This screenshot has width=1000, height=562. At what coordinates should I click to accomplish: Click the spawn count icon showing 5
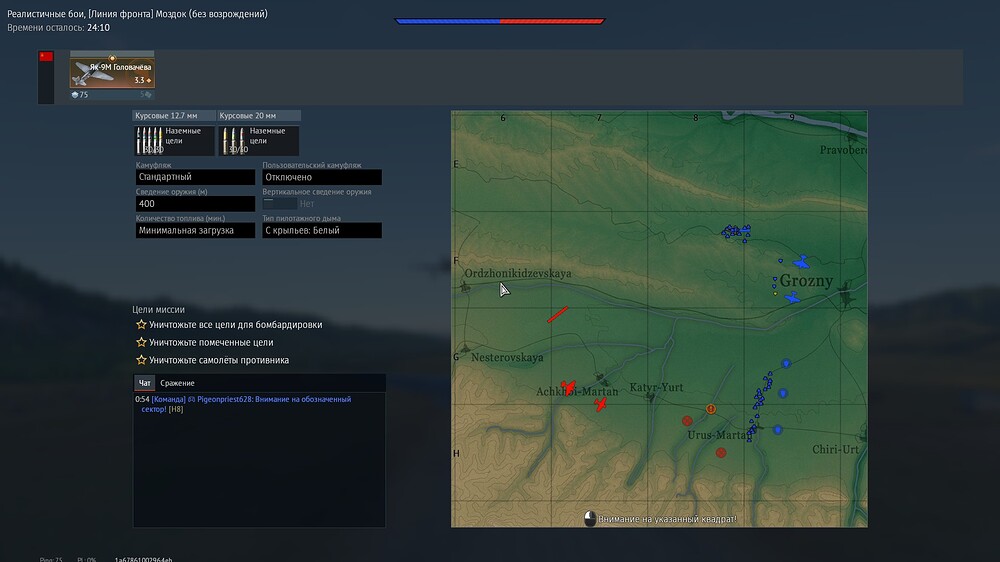146,94
